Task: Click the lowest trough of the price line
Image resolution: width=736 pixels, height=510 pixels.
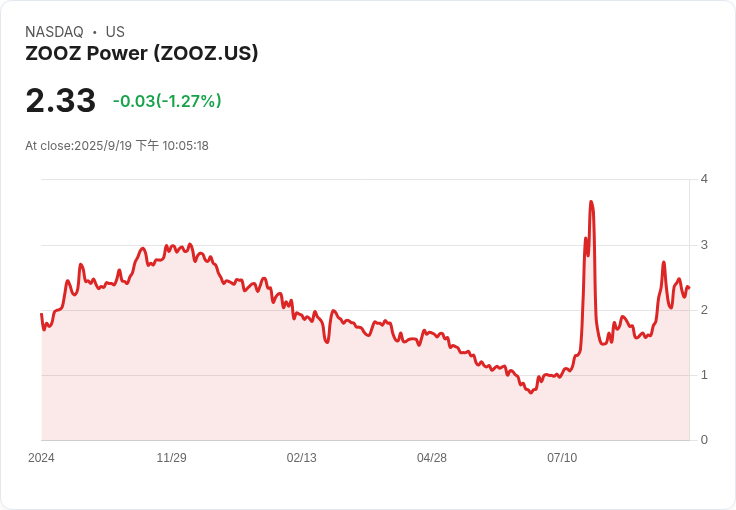Action: [531, 392]
